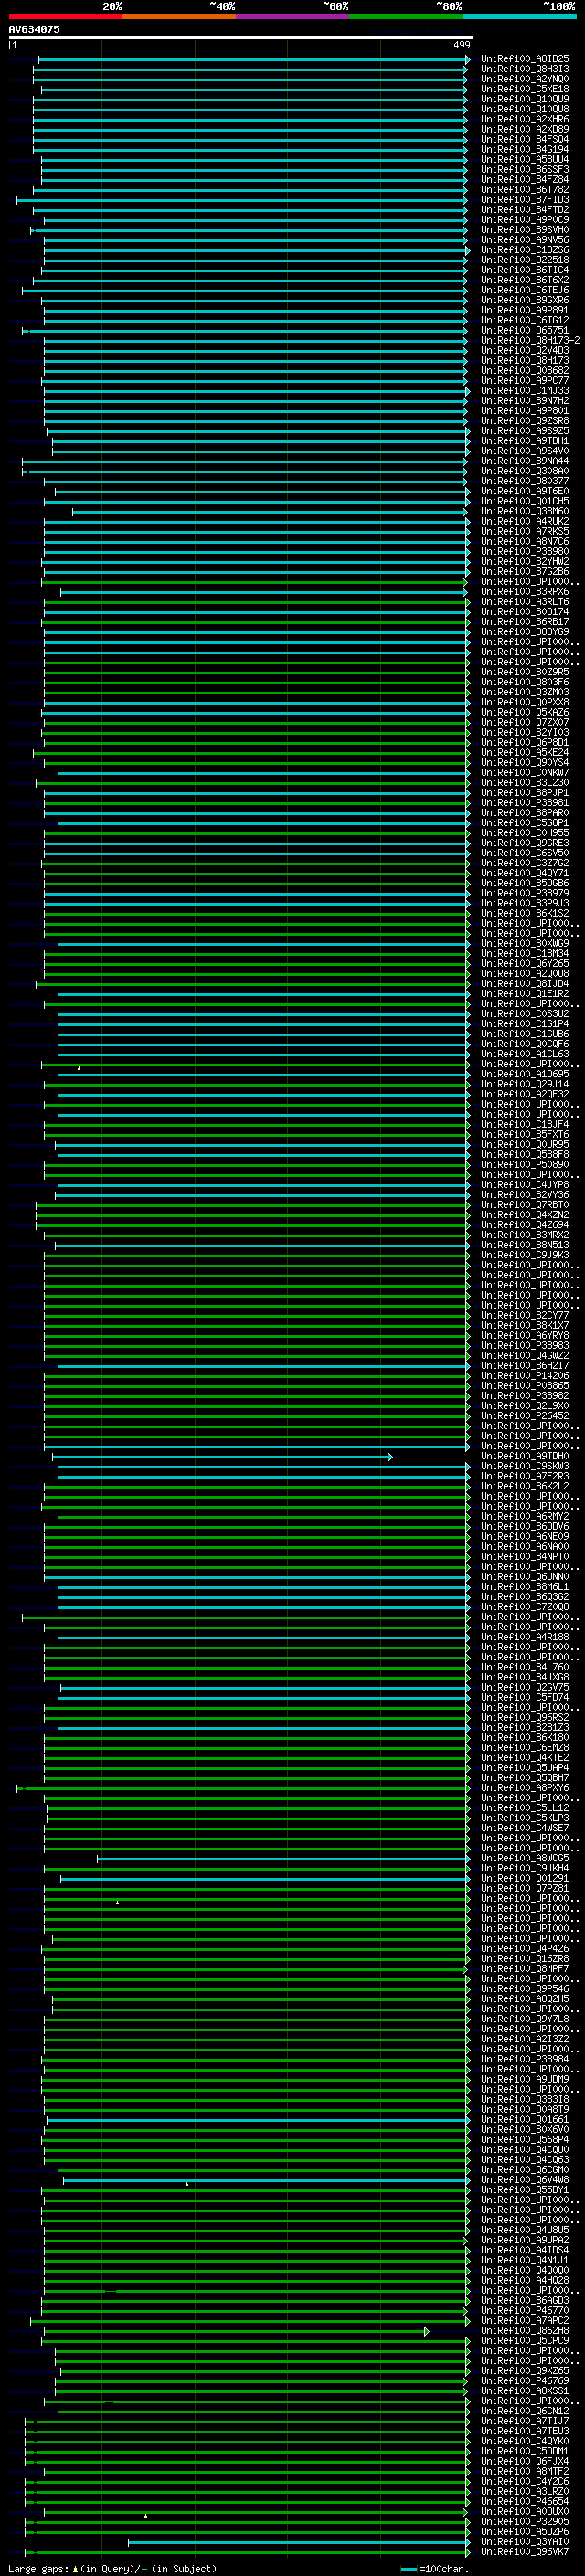Select hit label UniRef100_Q96VK7

(525, 2552)
